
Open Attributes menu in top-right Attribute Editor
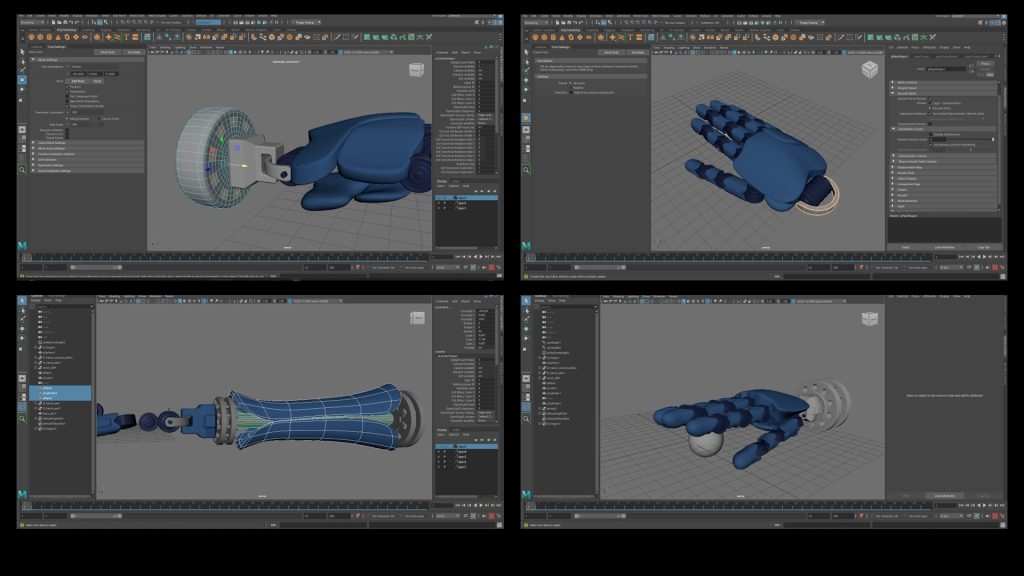coord(929,47)
